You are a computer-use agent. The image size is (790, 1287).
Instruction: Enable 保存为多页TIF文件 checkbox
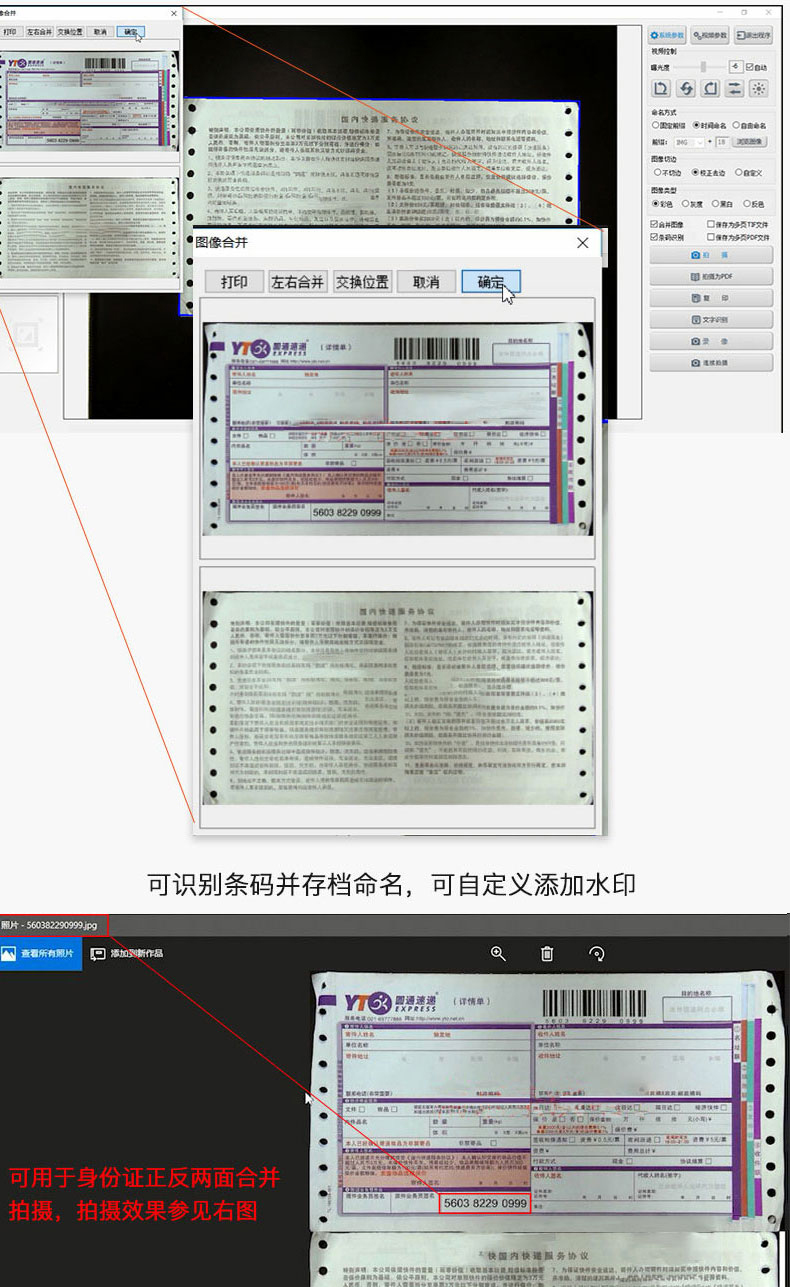738,224
